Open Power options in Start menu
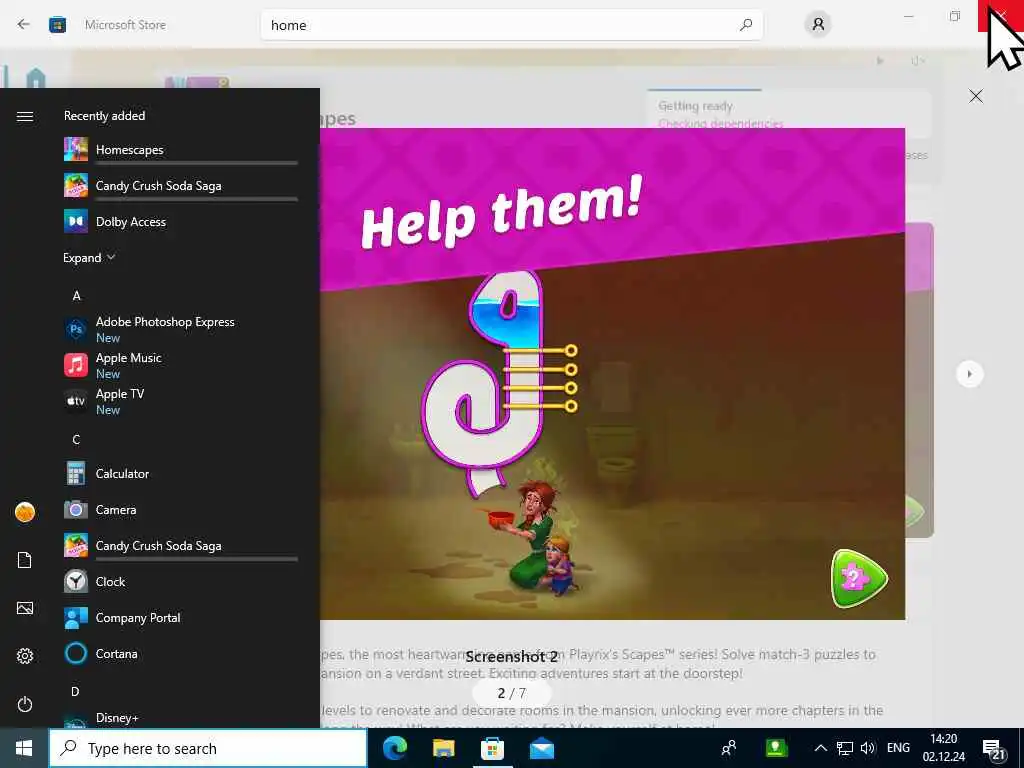 25,705
